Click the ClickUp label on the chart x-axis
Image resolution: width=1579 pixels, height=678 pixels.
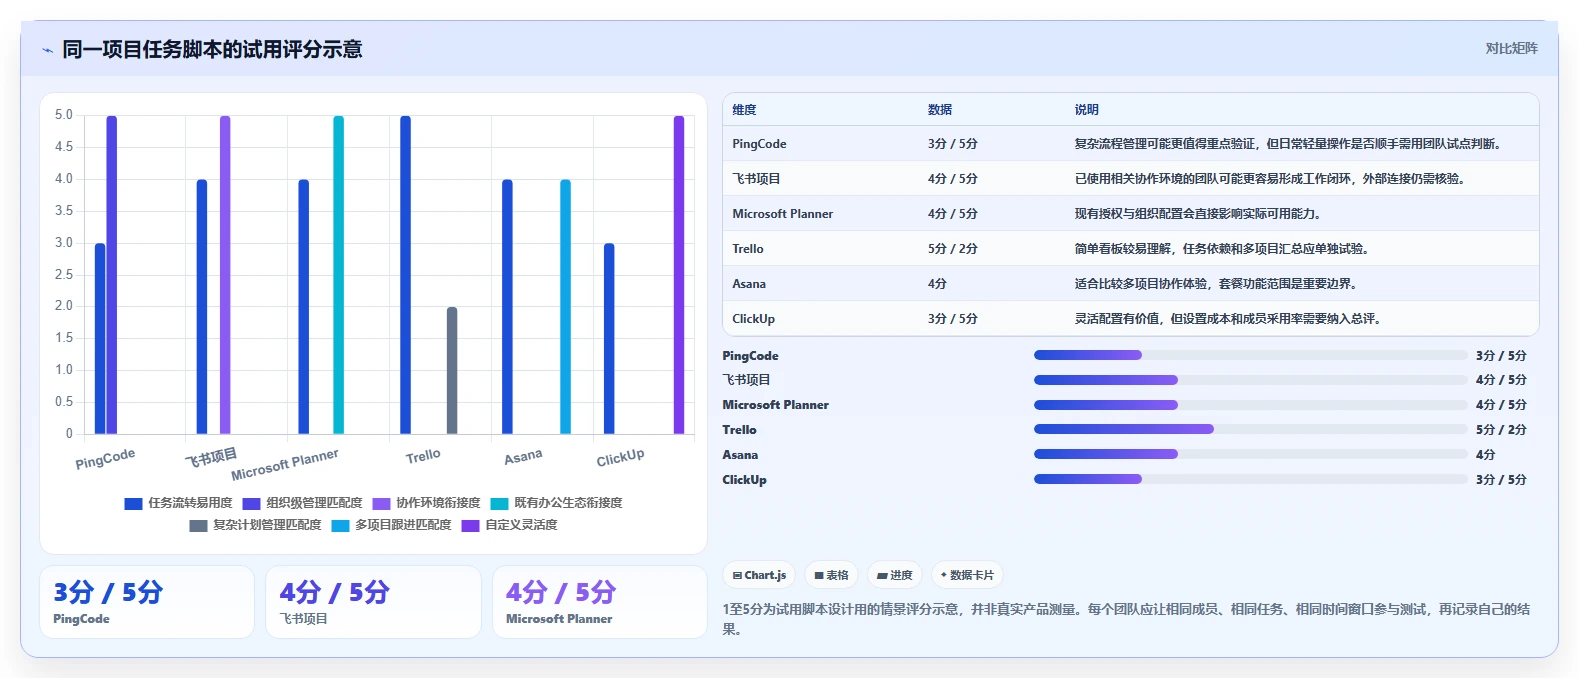tap(620, 457)
